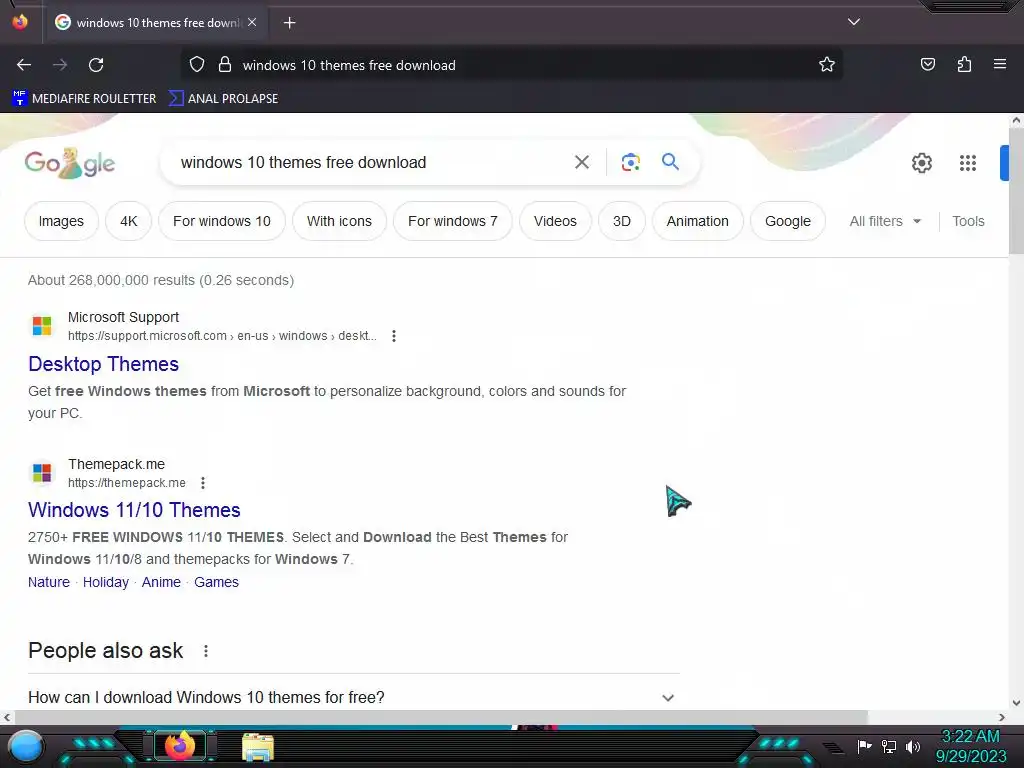Switch to Videos results

555,221
